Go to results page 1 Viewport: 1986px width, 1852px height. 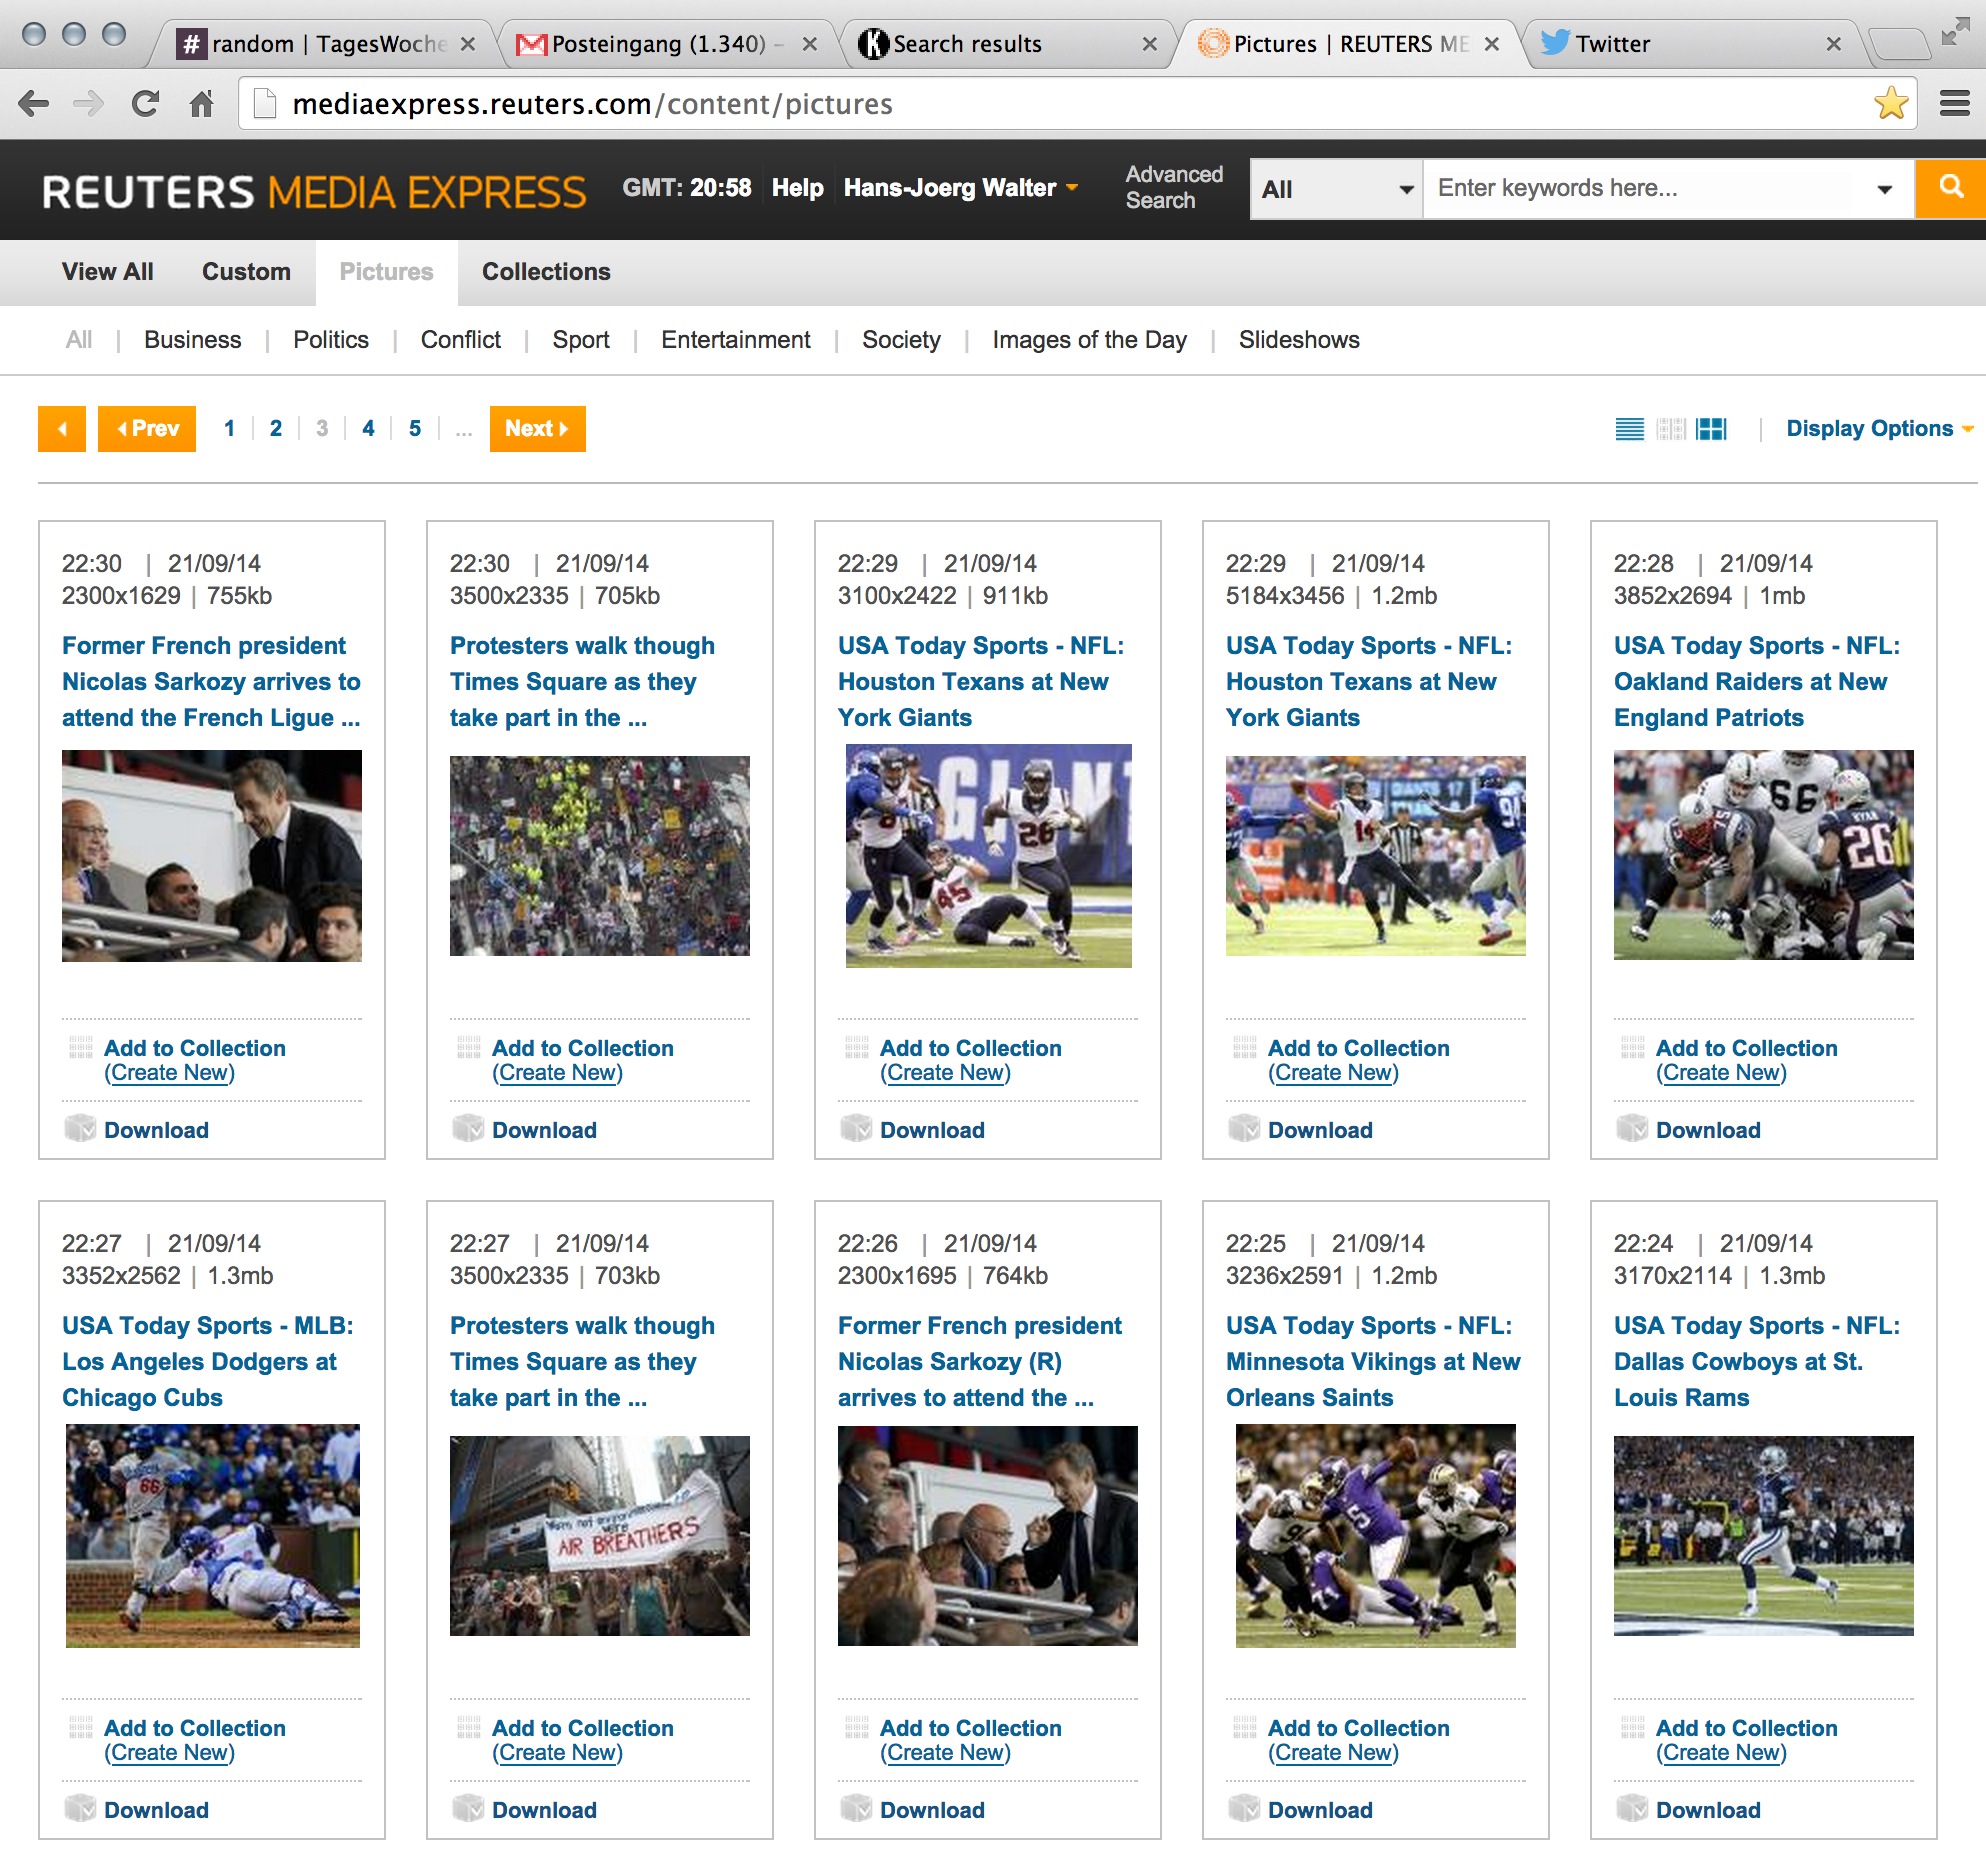[229, 429]
